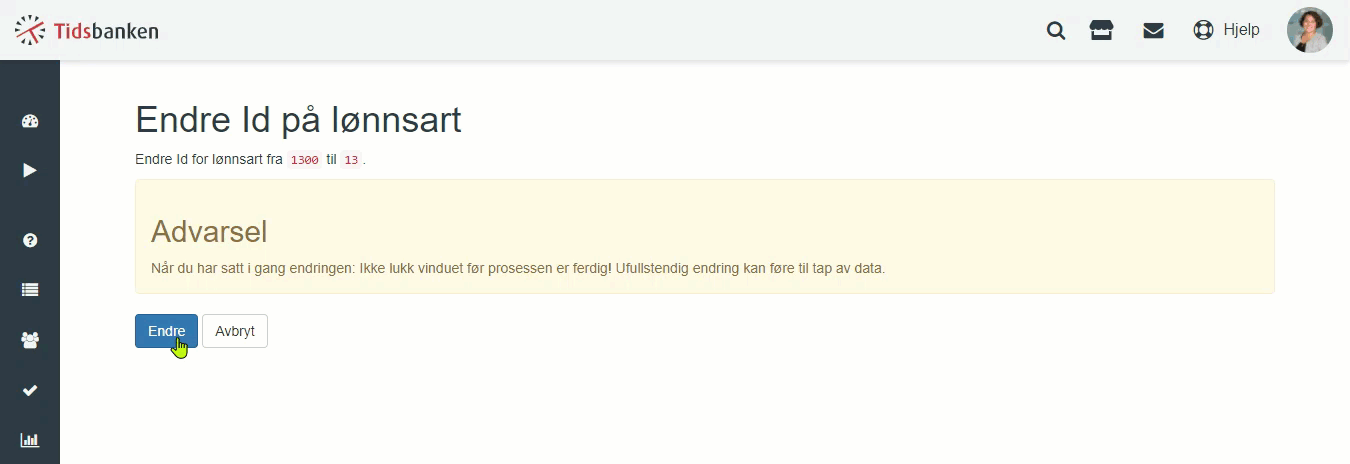Open the search magnifier in top bar
The width and height of the screenshot is (1350, 464).
pyautogui.click(x=1056, y=31)
